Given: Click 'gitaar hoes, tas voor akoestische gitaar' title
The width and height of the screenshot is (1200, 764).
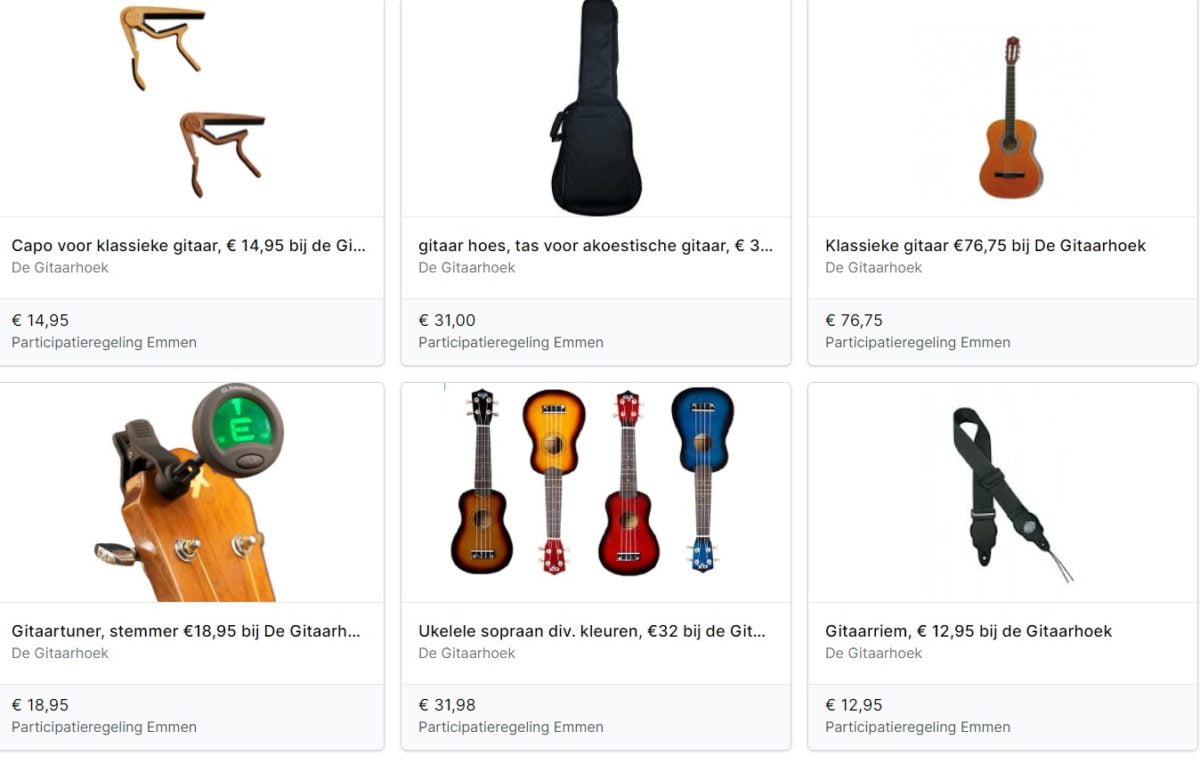Looking at the screenshot, I should point(595,245).
